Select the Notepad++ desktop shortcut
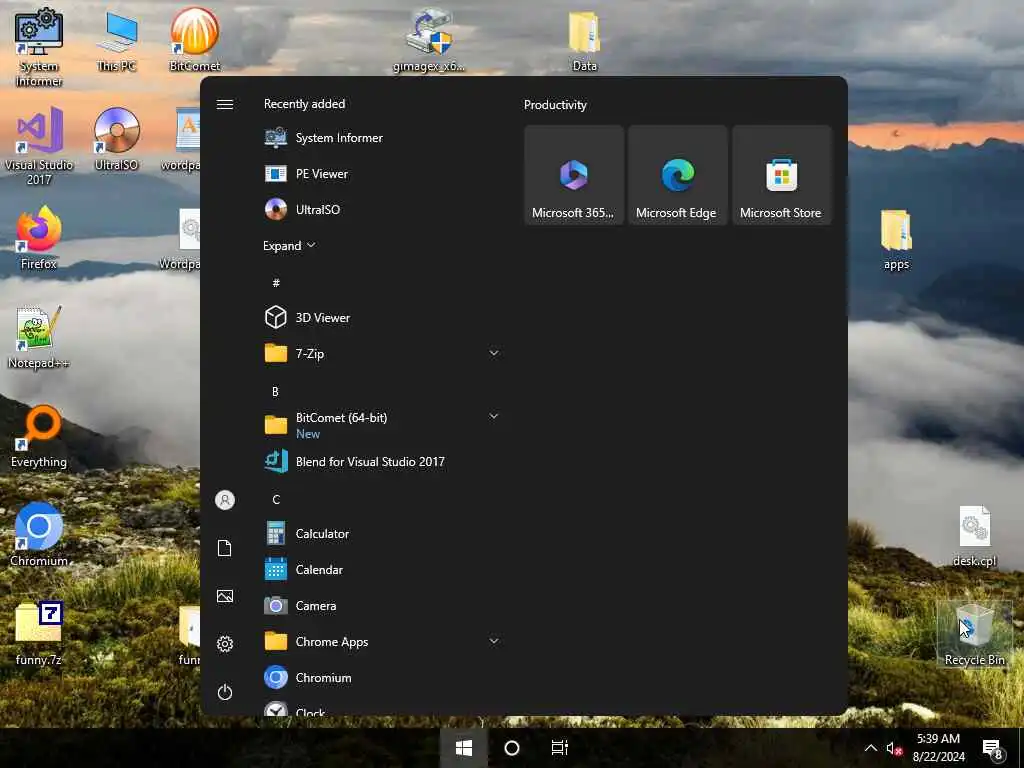The width and height of the screenshot is (1024, 768). coord(39,337)
